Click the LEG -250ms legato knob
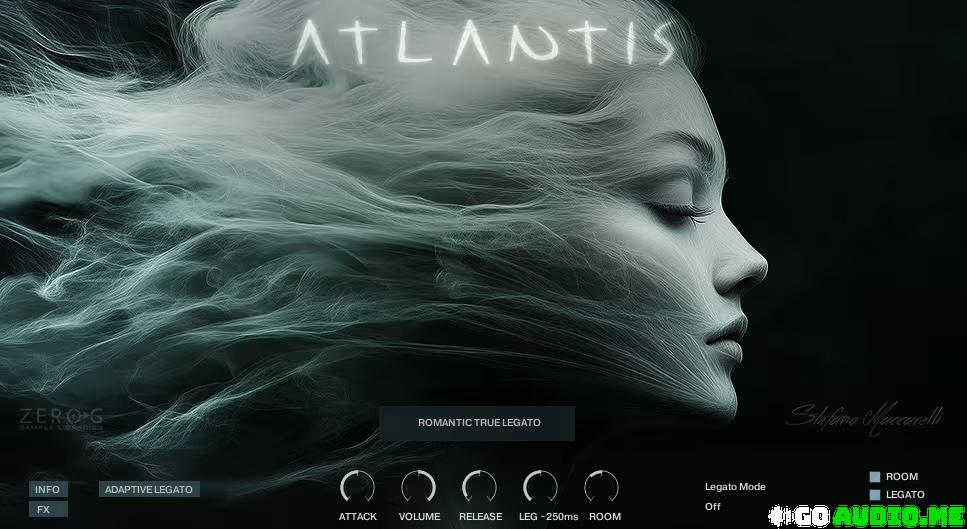The width and height of the screenshot is (967, 529). click(540, 487)
